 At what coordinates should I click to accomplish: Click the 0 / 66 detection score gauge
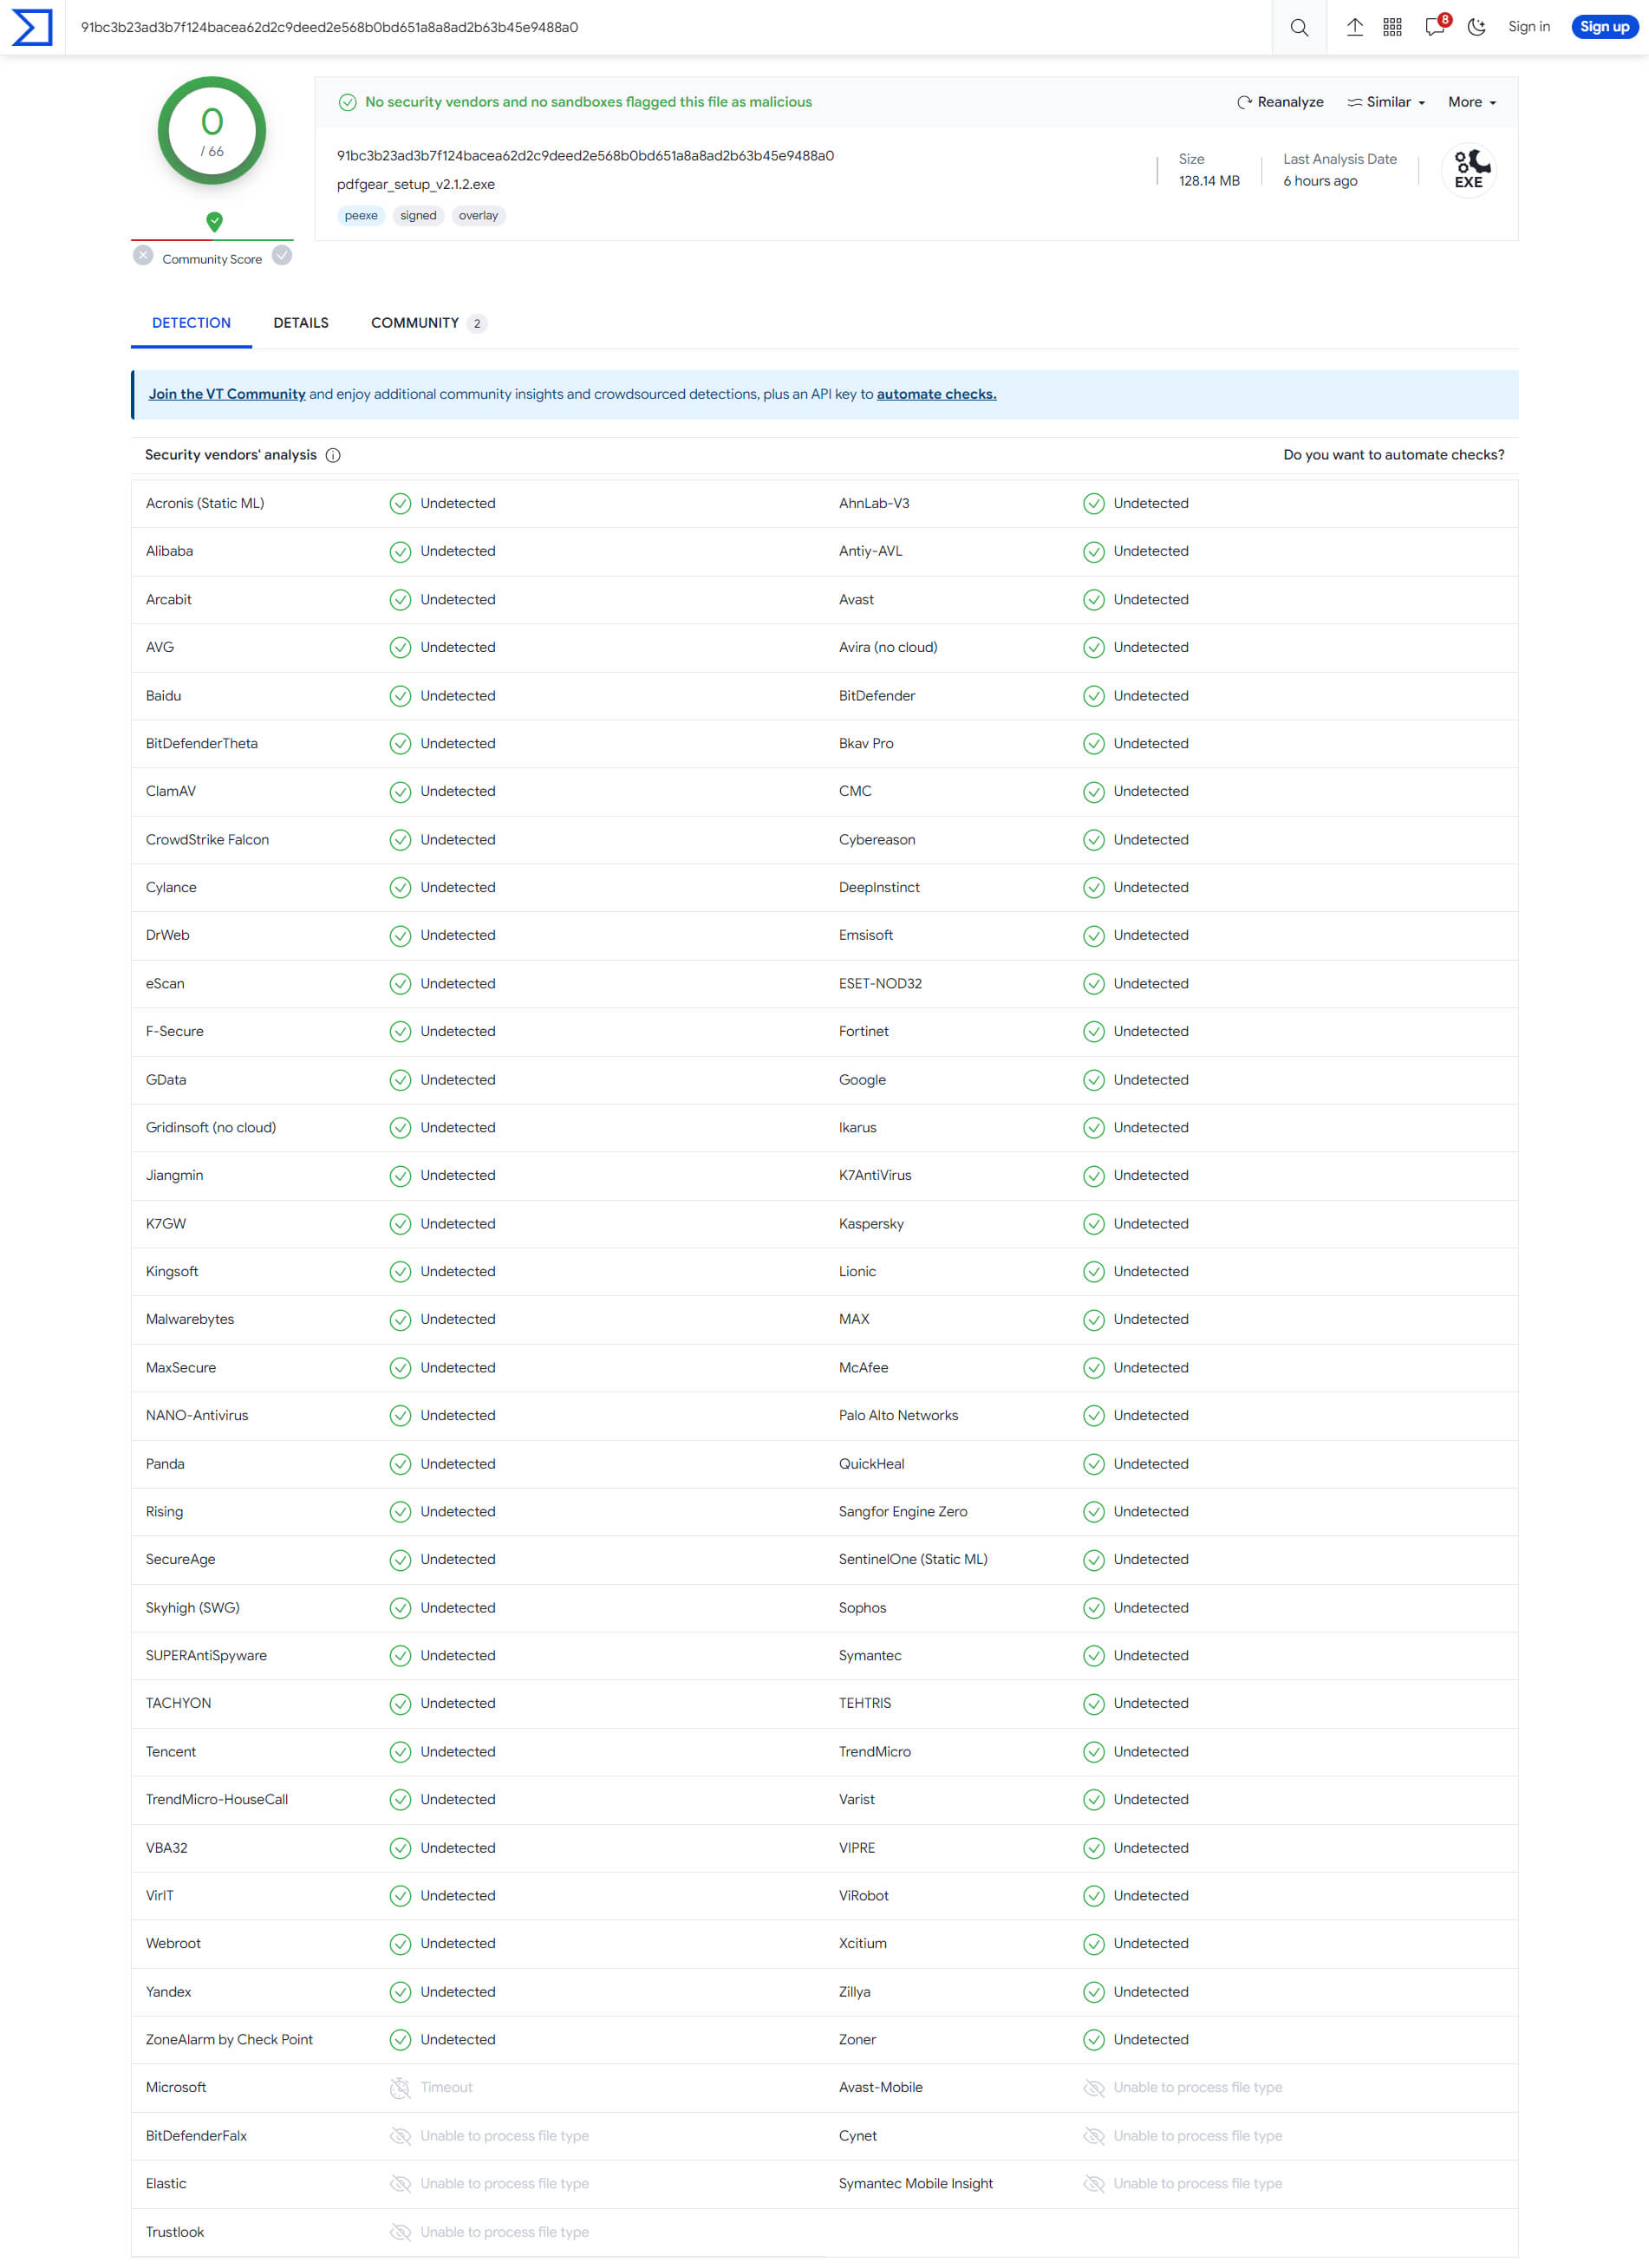pos(212,131)
